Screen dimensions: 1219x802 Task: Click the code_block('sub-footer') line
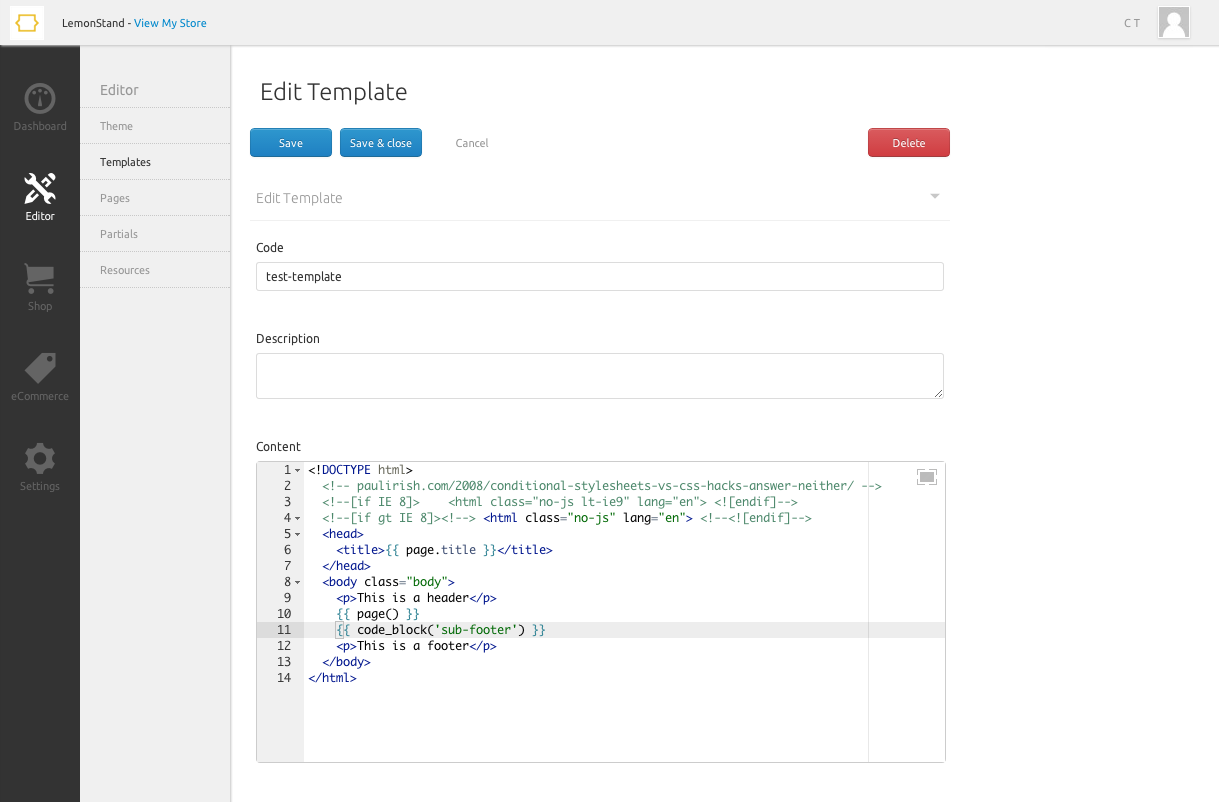pos(441,630)
